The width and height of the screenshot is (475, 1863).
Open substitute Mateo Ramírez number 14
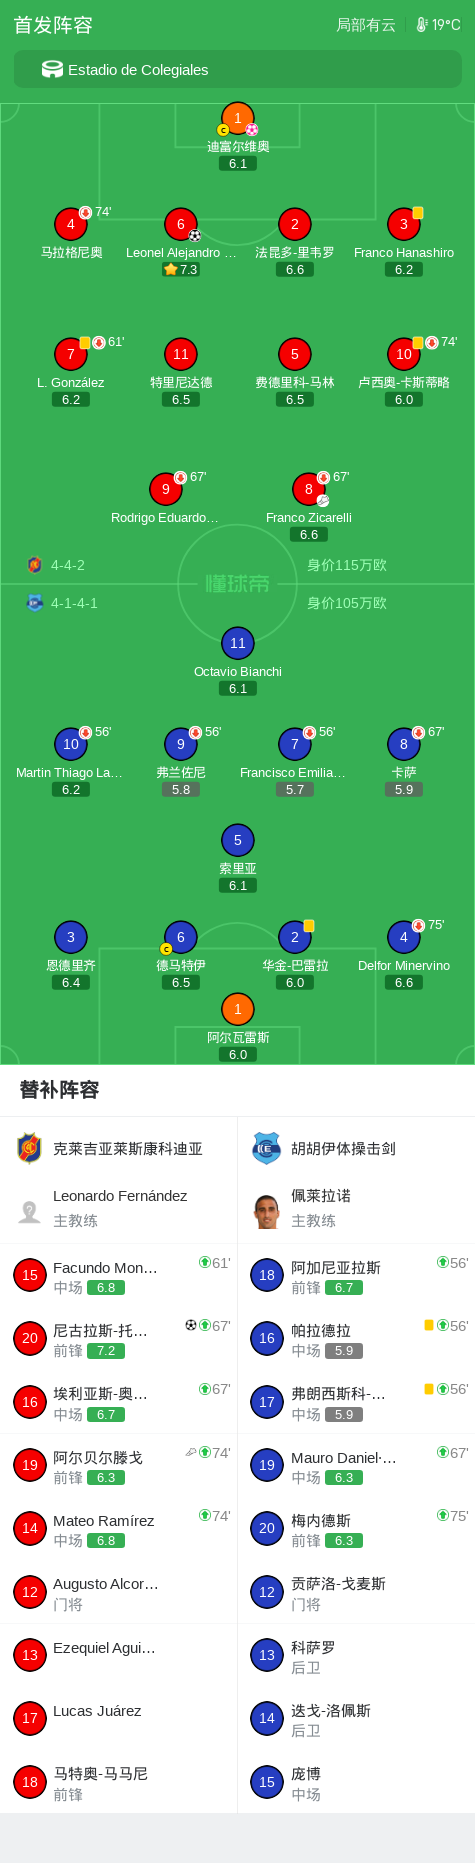[x=119, y=1529]
